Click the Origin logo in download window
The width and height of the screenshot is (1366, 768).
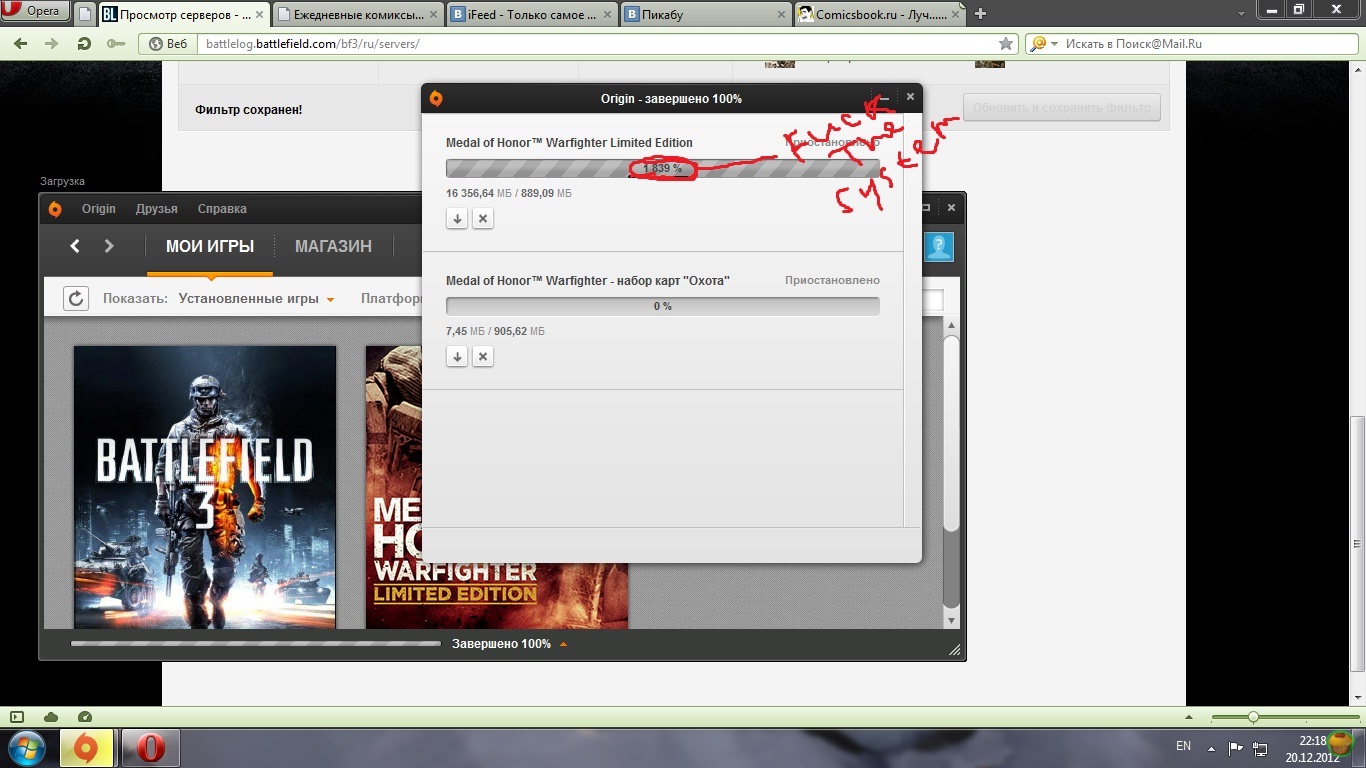tap(436, 98)
